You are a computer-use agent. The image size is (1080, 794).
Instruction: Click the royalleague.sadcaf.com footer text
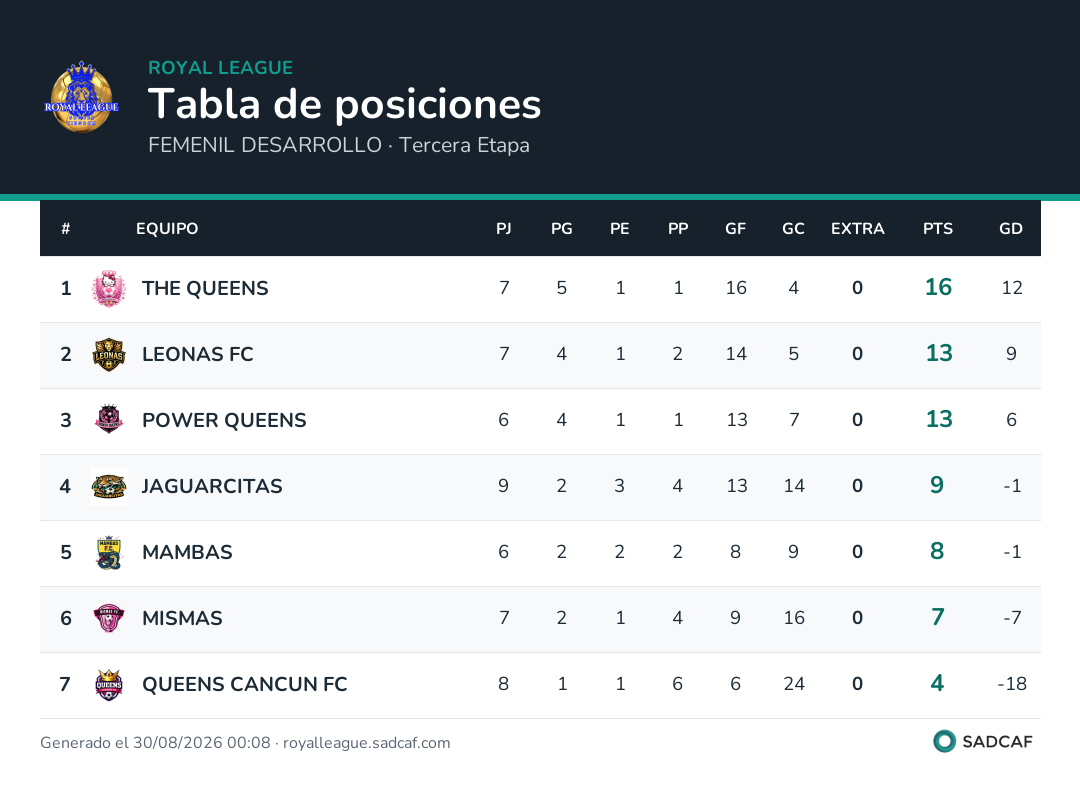coord(366,743)
